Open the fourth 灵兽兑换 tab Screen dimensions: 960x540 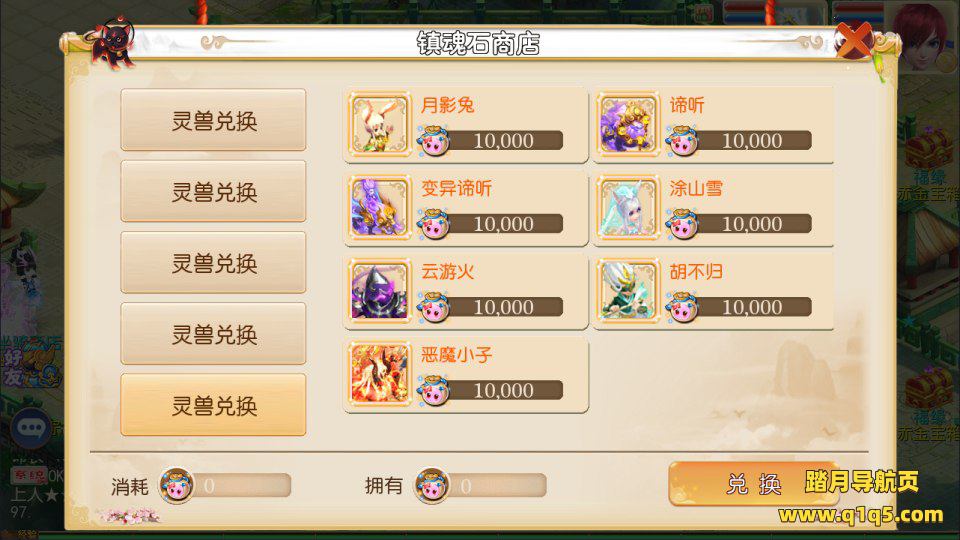coord(213,334)
